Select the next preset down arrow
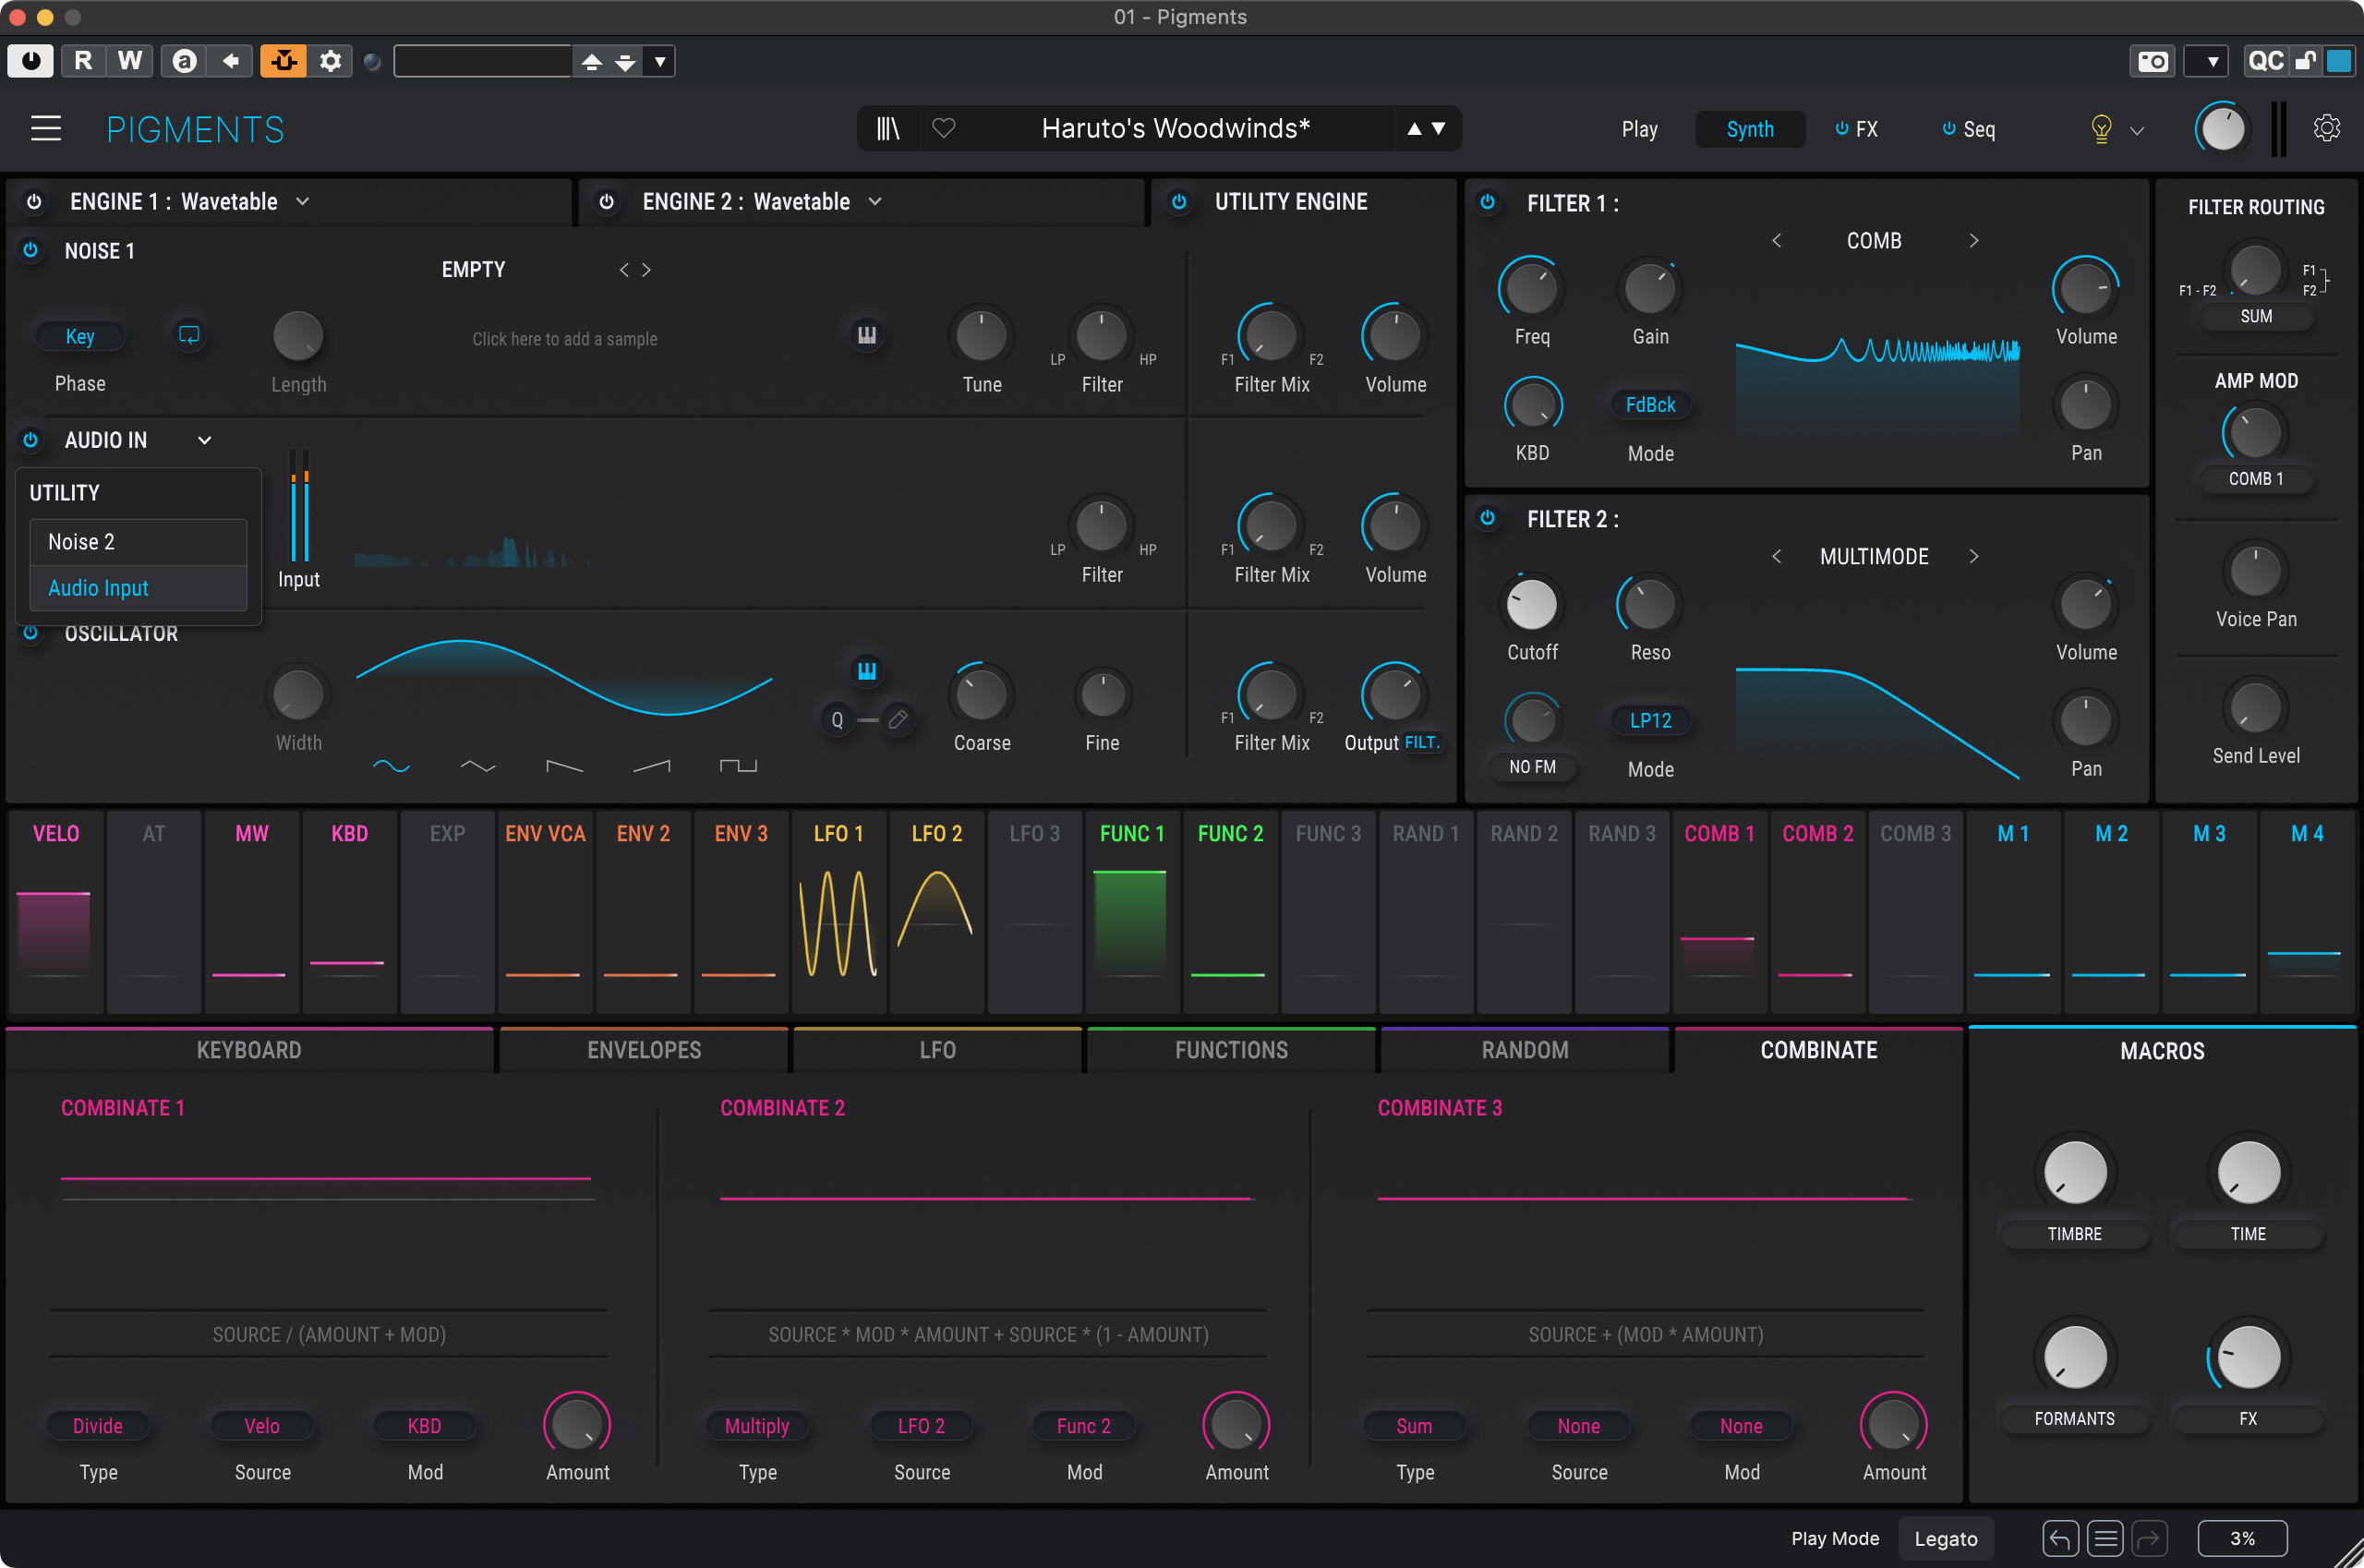This screenshot has width=2364, height=1568. point(1438,129)
